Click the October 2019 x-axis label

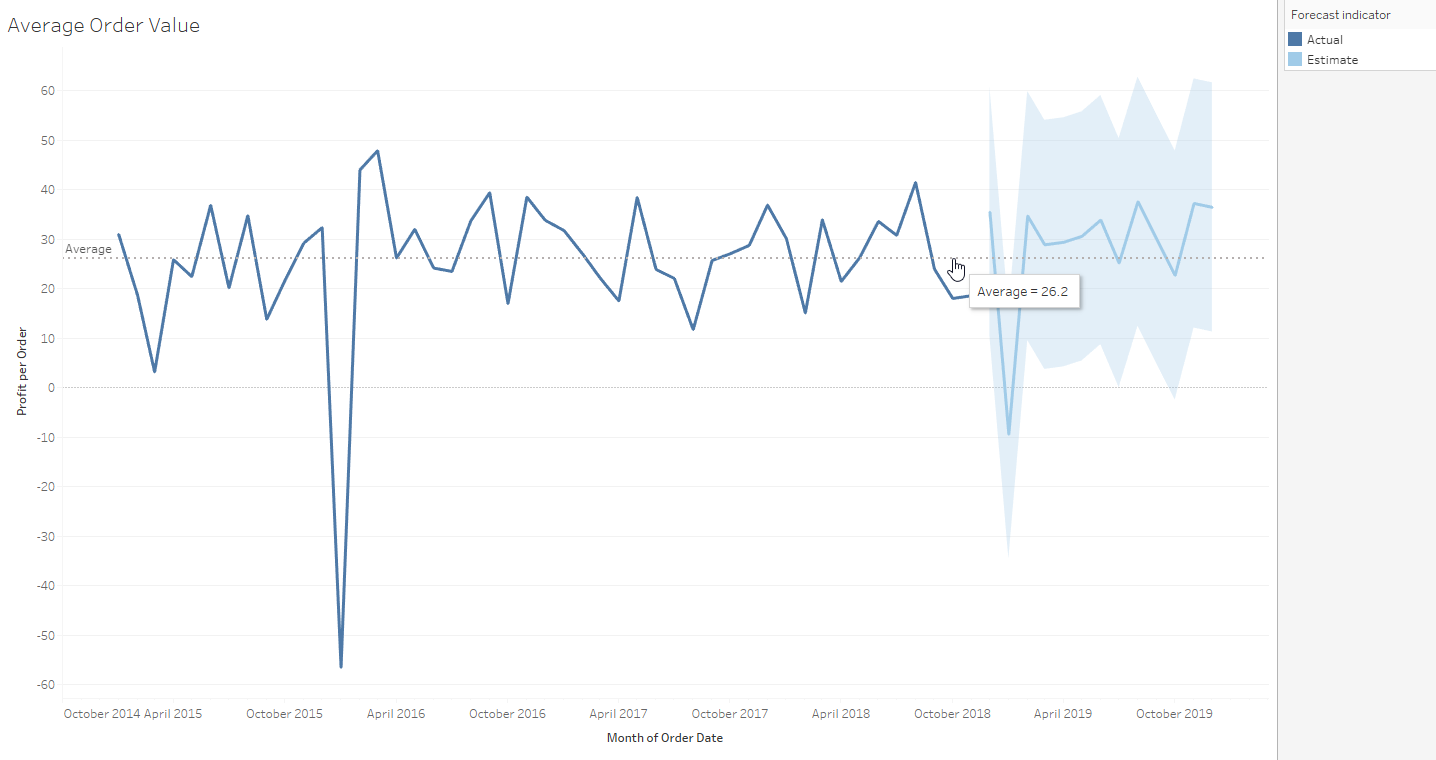click(1174, 714)
